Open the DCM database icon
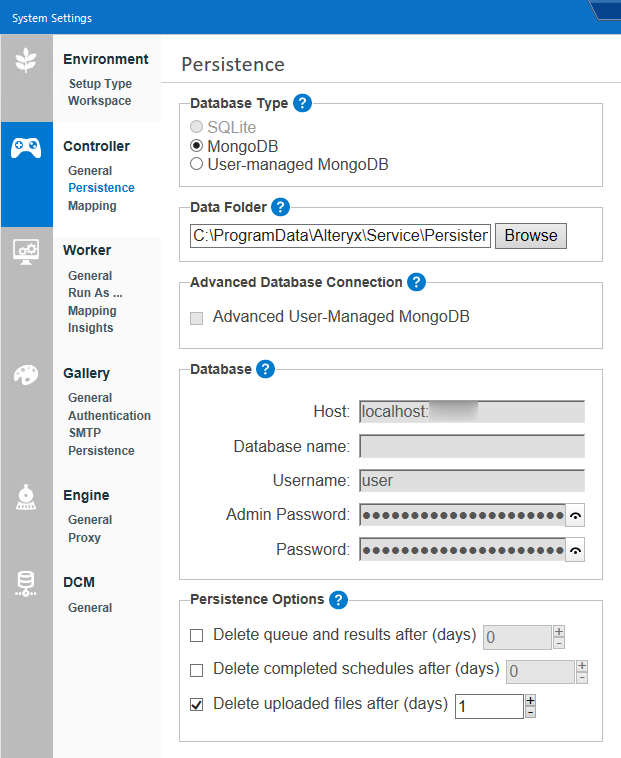 click(x=26, y=583)
